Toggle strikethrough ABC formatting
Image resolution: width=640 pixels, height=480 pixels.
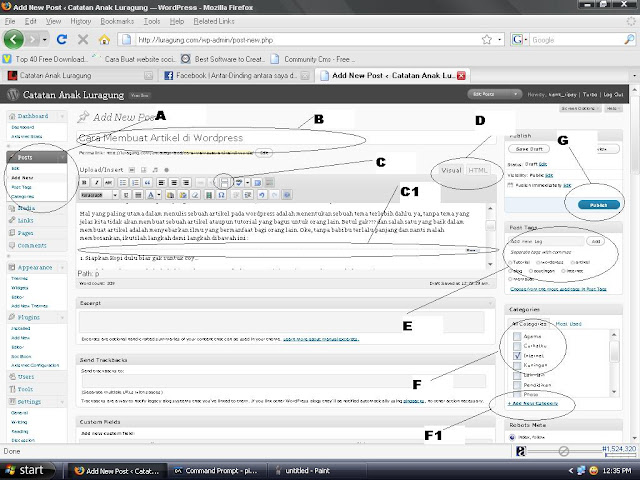click(x=108, y=182)
